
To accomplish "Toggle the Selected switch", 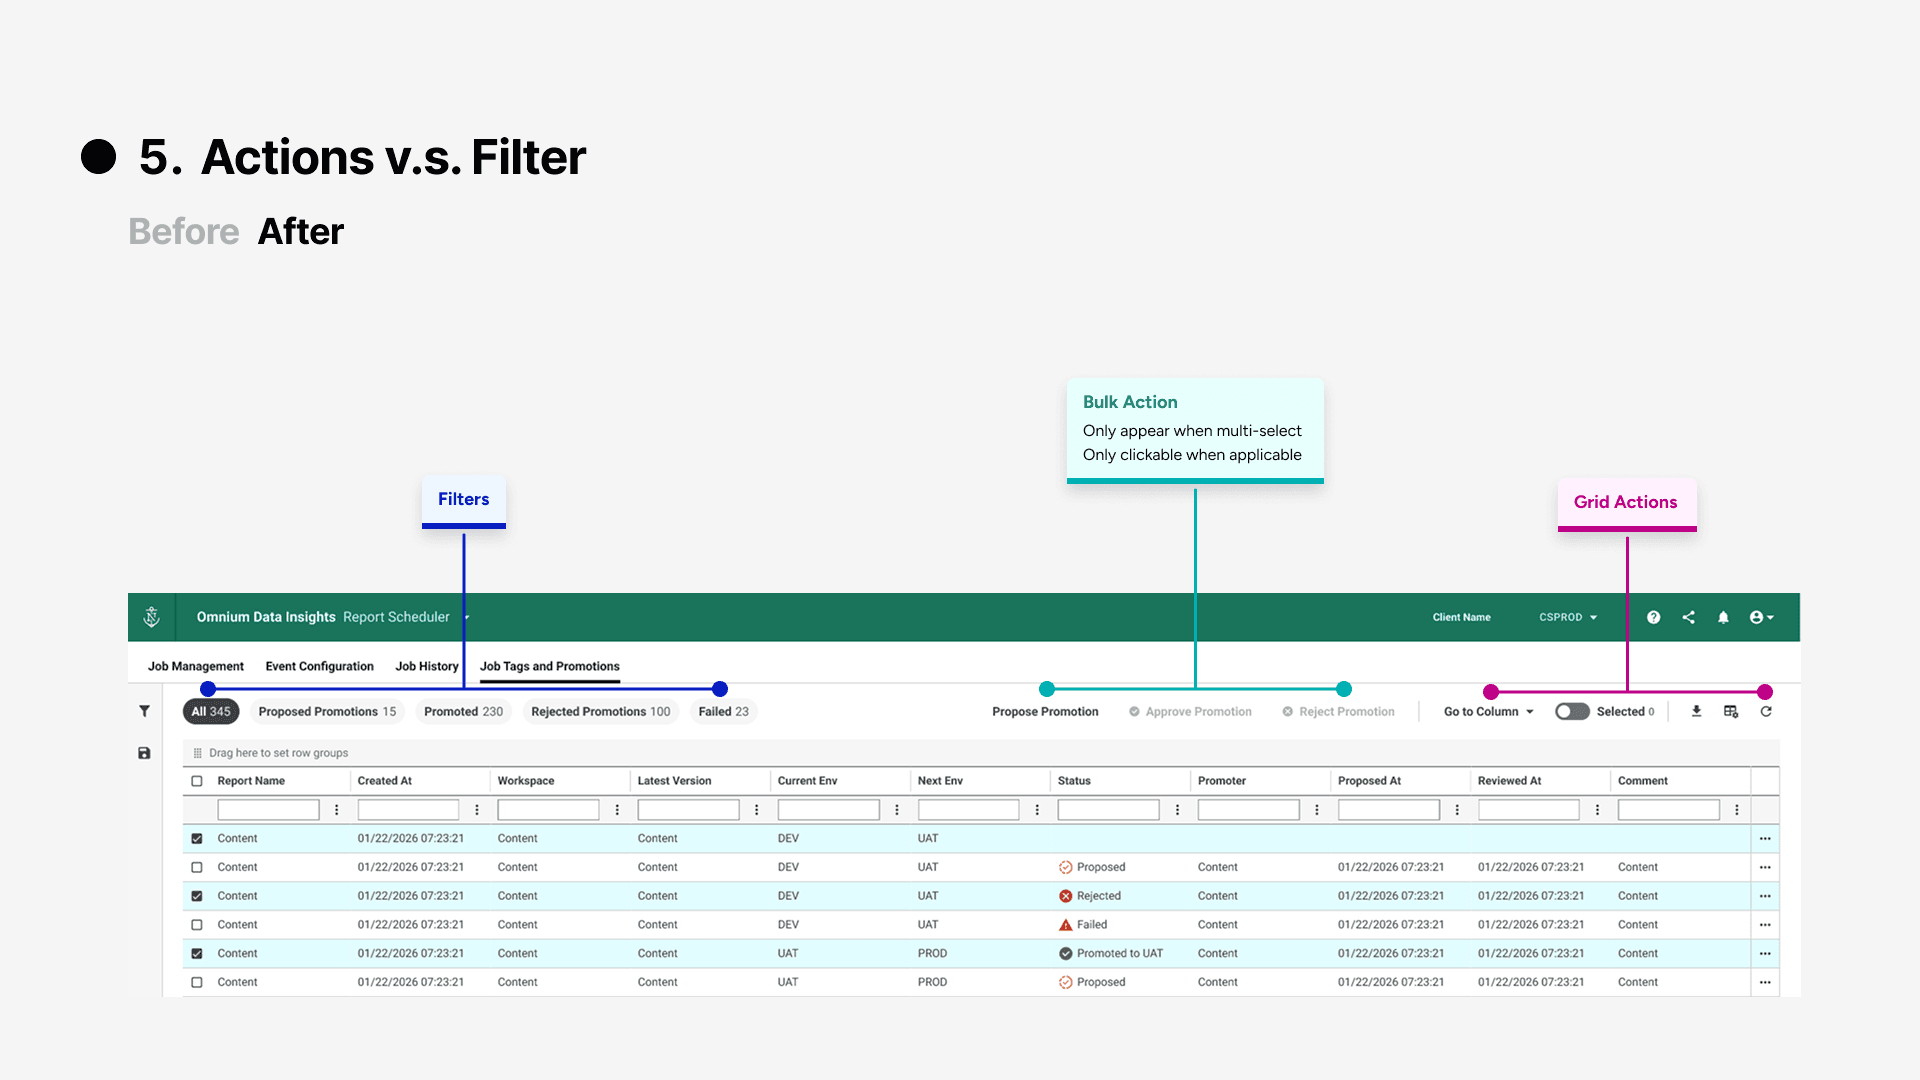I will click(x=1571, y=711).
